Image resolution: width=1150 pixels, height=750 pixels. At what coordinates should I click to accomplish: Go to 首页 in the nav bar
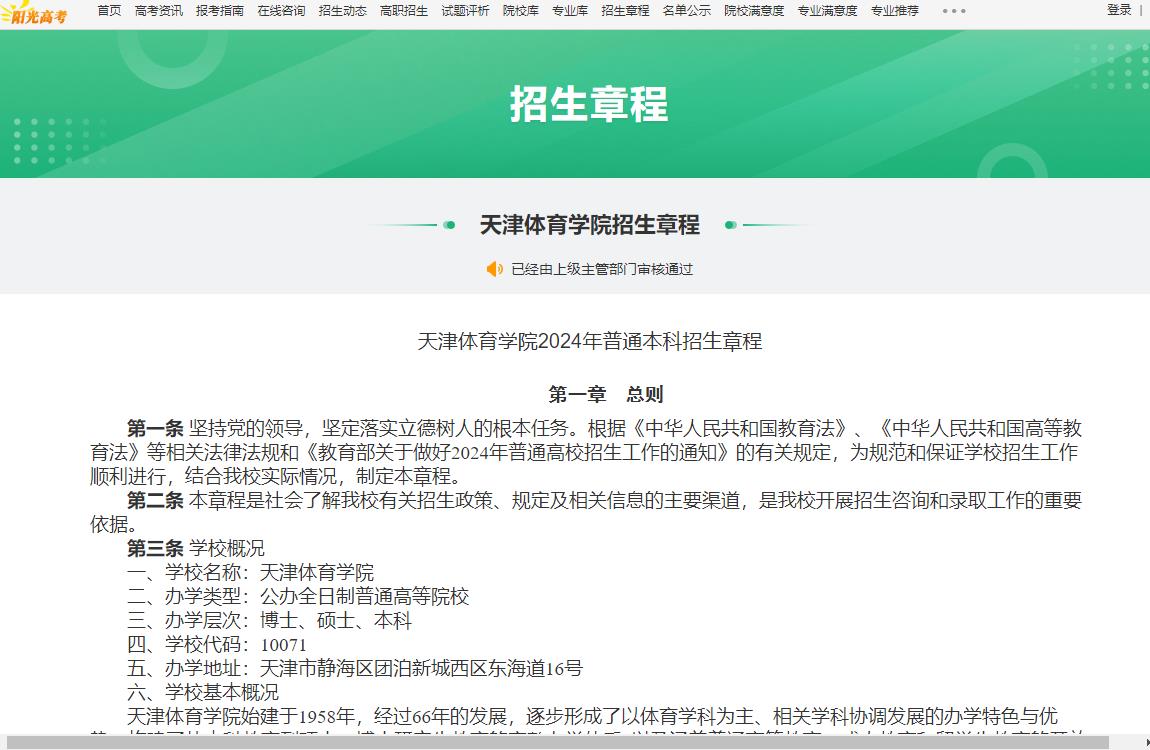(109, 10)
